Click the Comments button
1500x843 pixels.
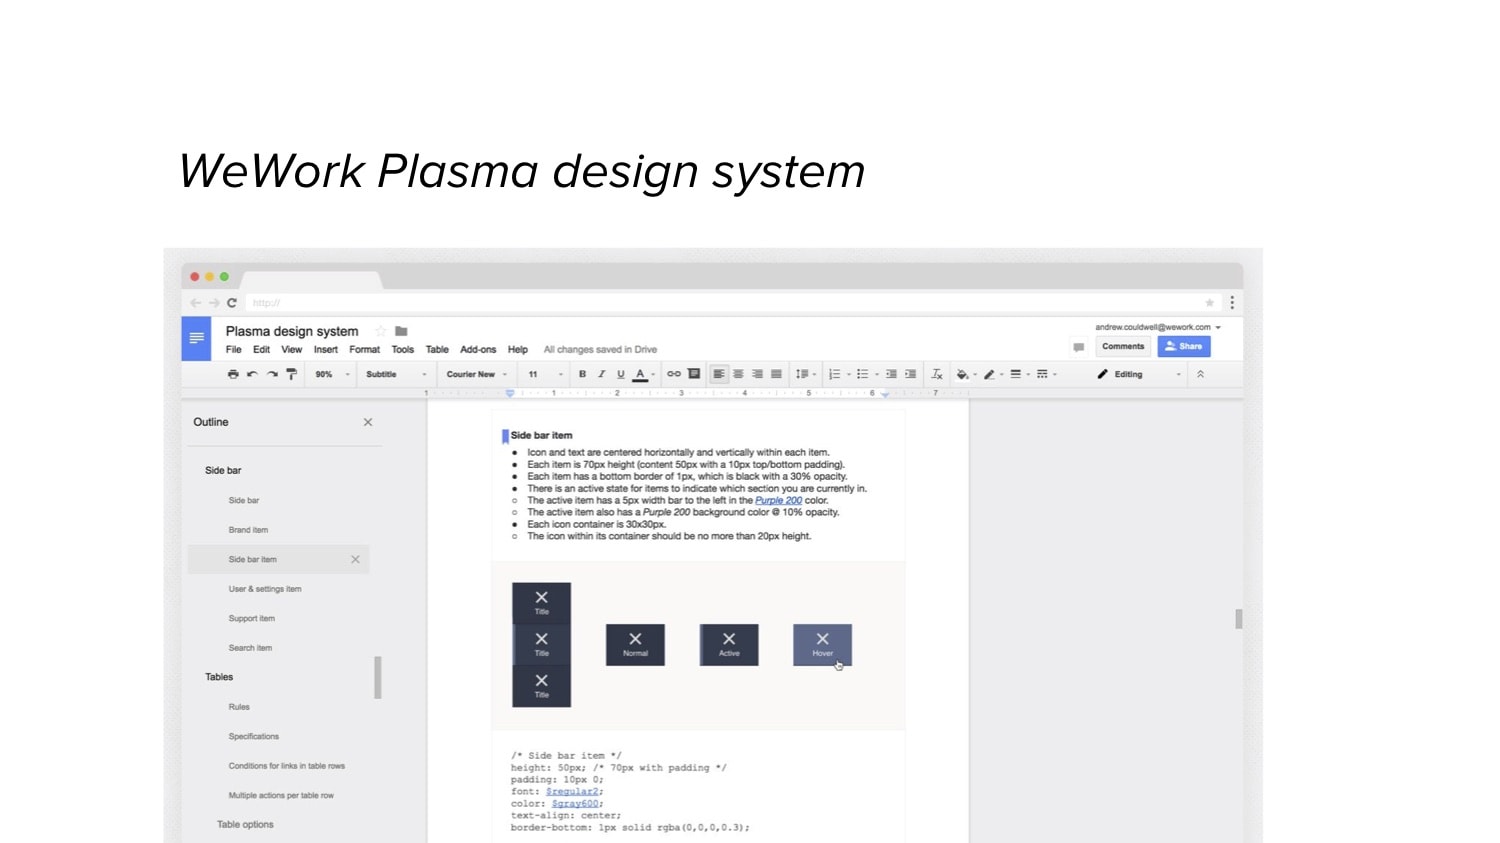pyautogui.click(x=1123, y=346)
